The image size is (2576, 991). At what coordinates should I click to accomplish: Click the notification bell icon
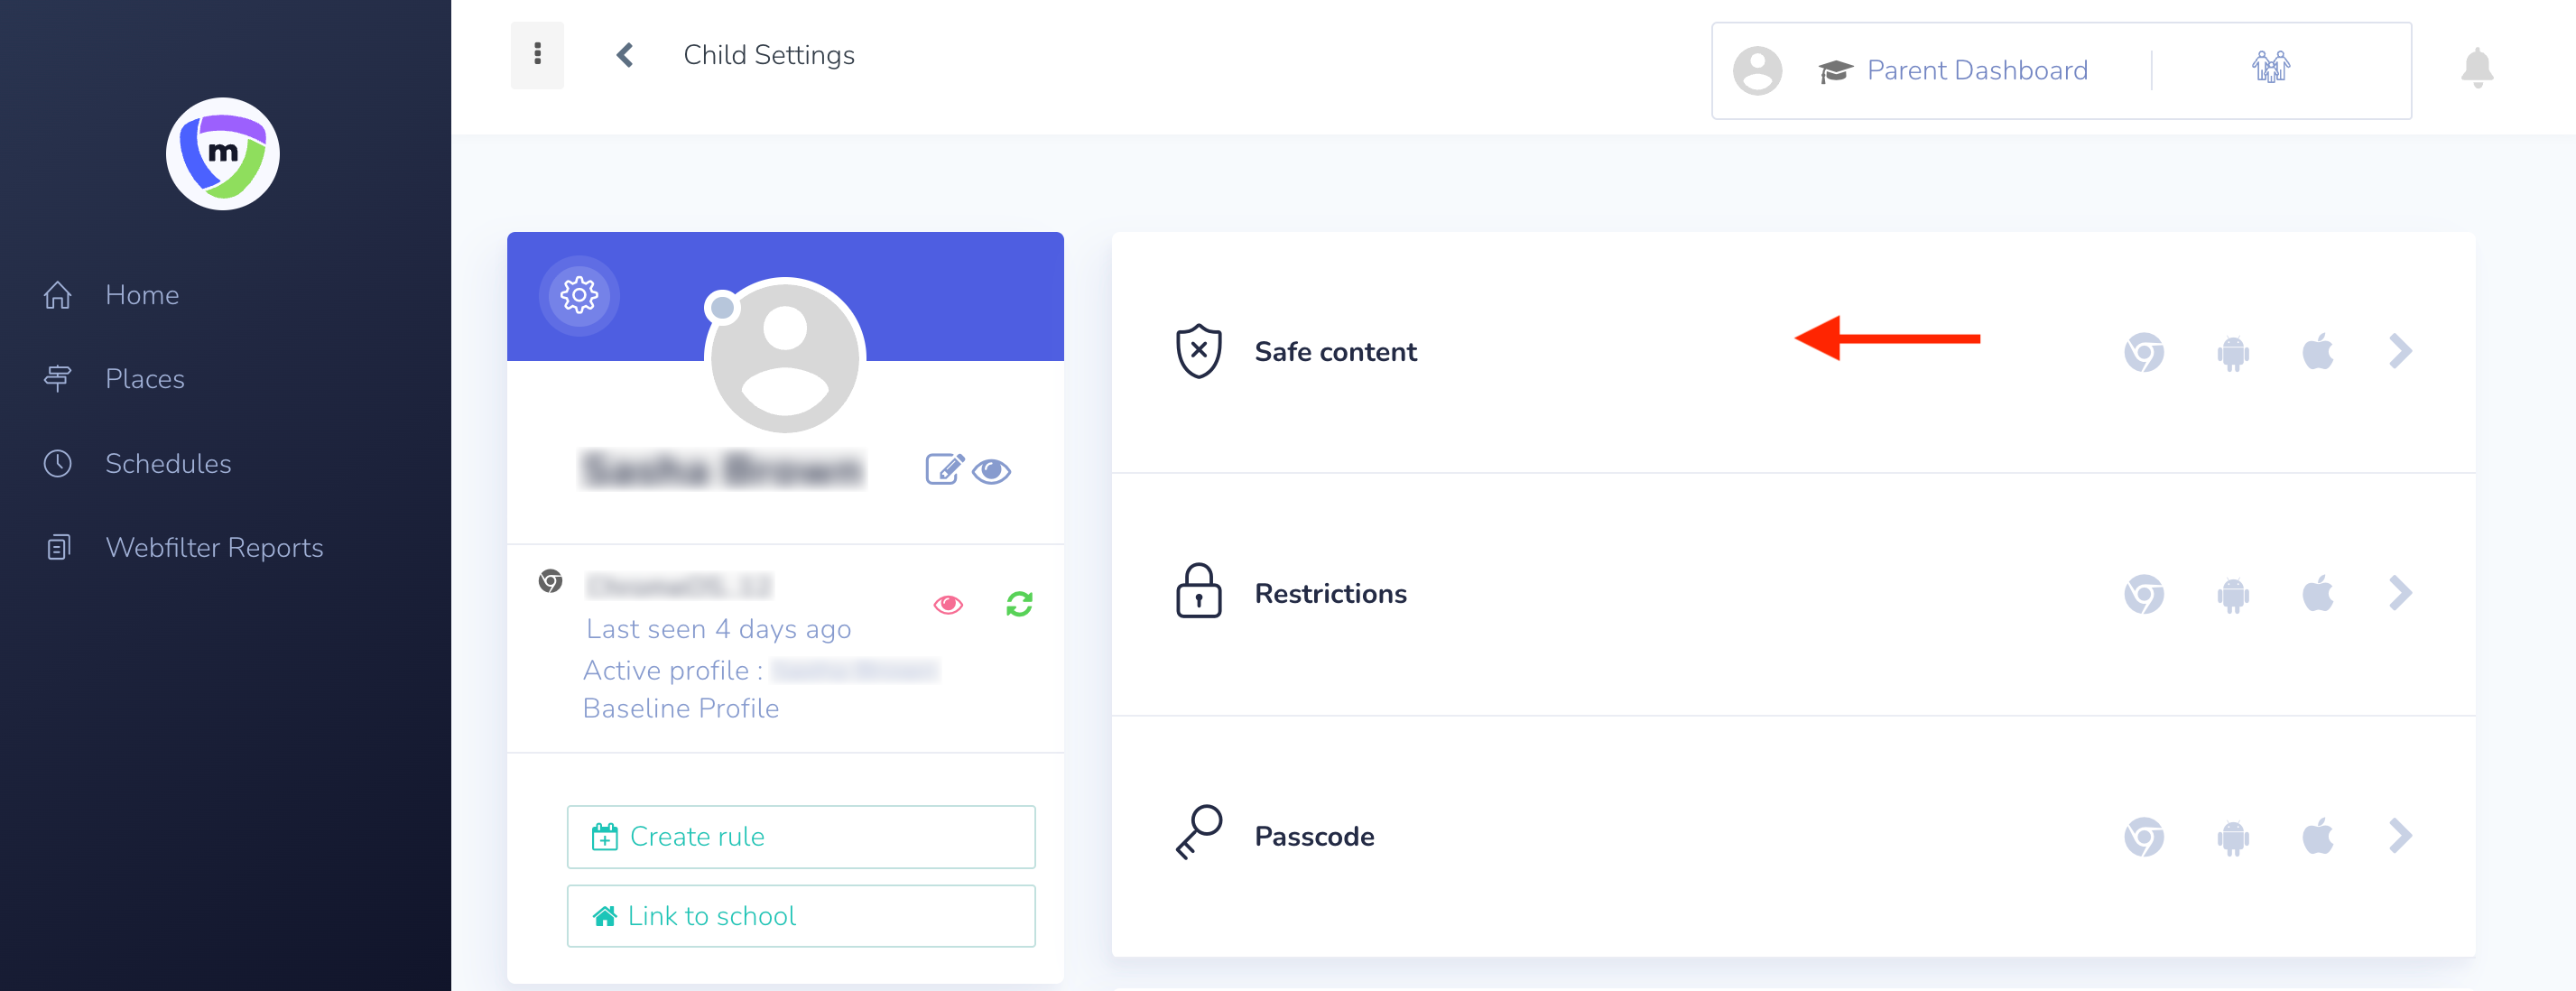2476,68
